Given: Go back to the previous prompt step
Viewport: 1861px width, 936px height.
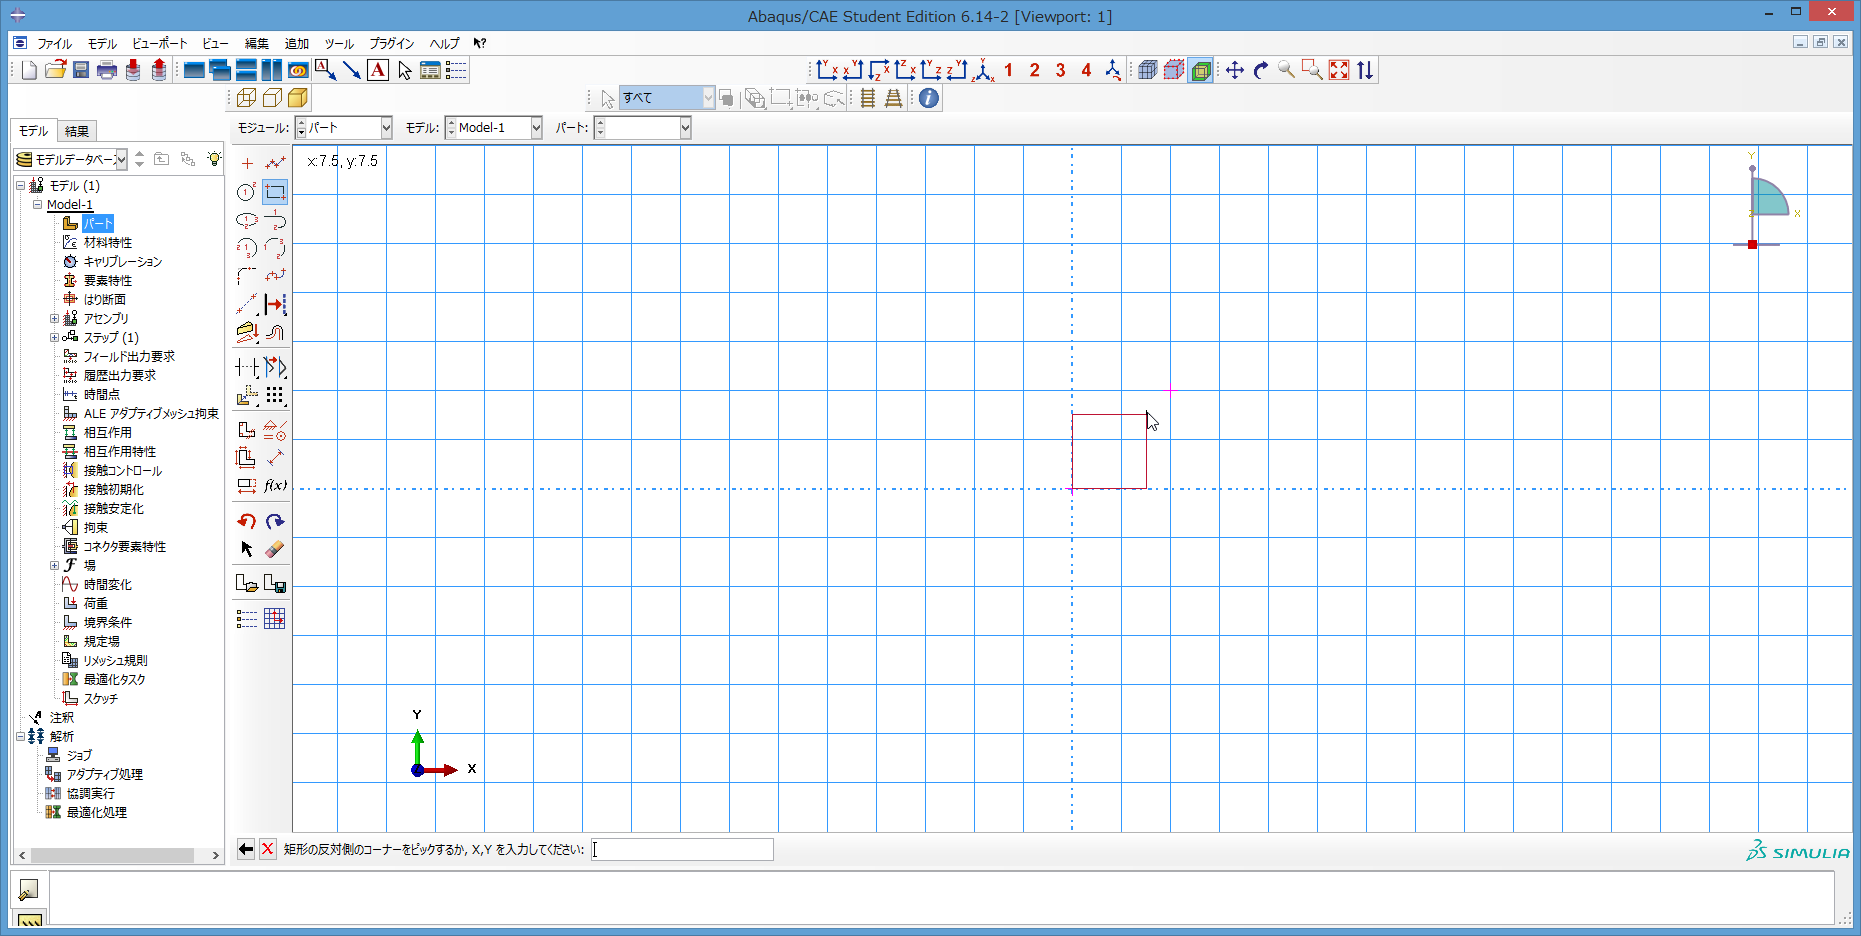Looking at the screenshot, I should [246, 849].
